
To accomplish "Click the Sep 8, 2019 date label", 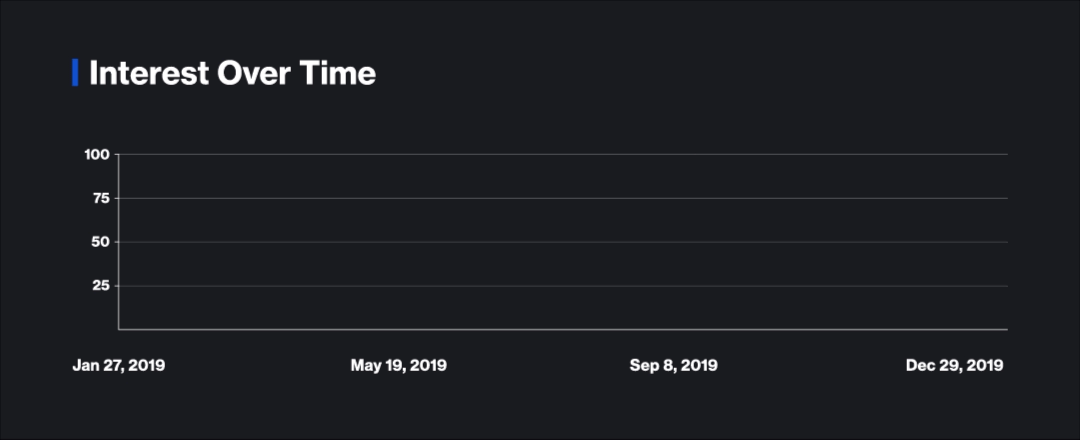I will 673,365.
